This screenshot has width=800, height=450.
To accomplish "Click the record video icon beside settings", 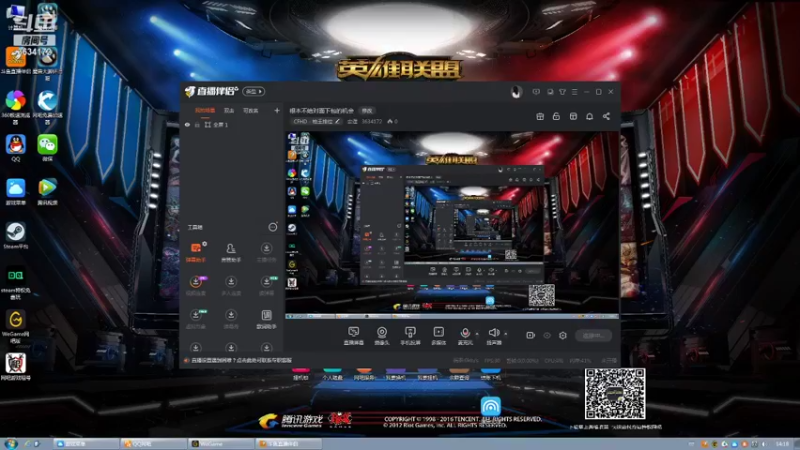I will click(x=531, y=335).
